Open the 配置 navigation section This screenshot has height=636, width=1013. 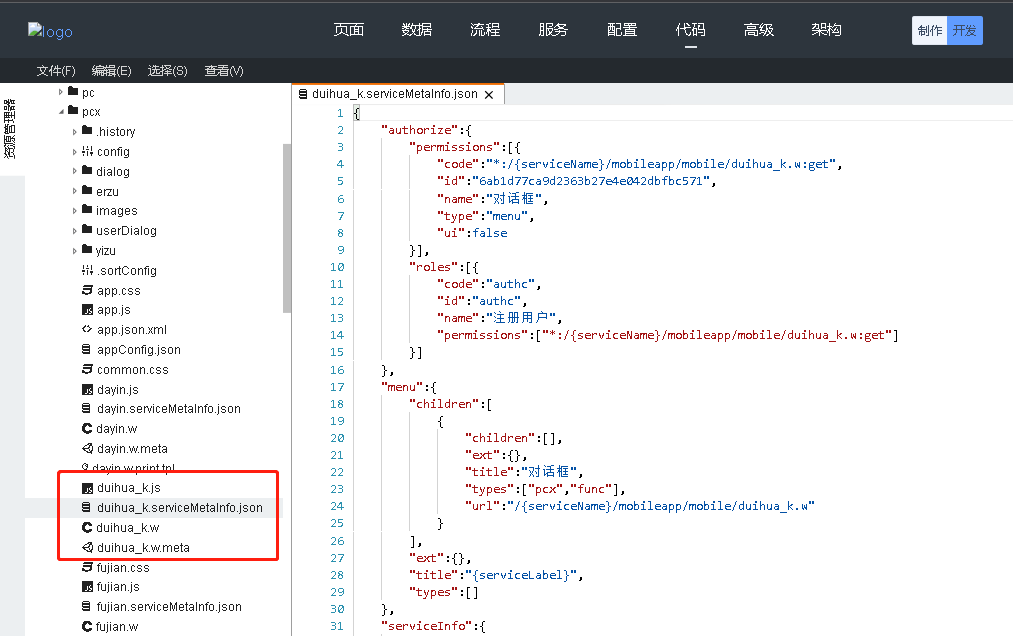coord(622,30)
